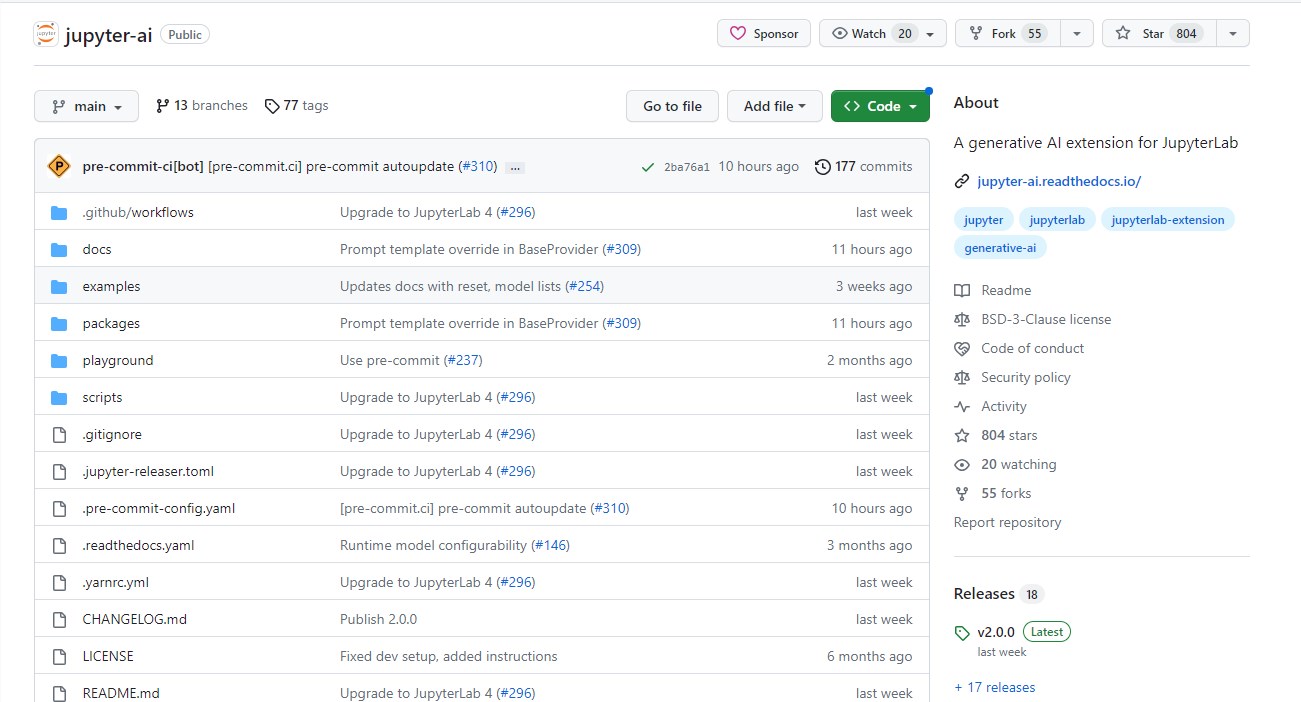The image size is (1301, 702).
Task: Select the generative-ai topic tag
Action: (x=1000, y=248)
